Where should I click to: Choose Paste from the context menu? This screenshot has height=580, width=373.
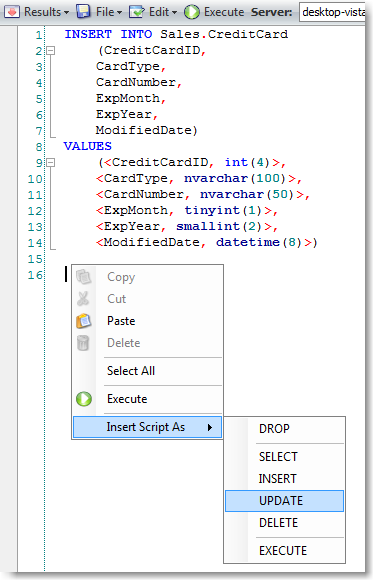pyautogui.click(x=148, y=321)
